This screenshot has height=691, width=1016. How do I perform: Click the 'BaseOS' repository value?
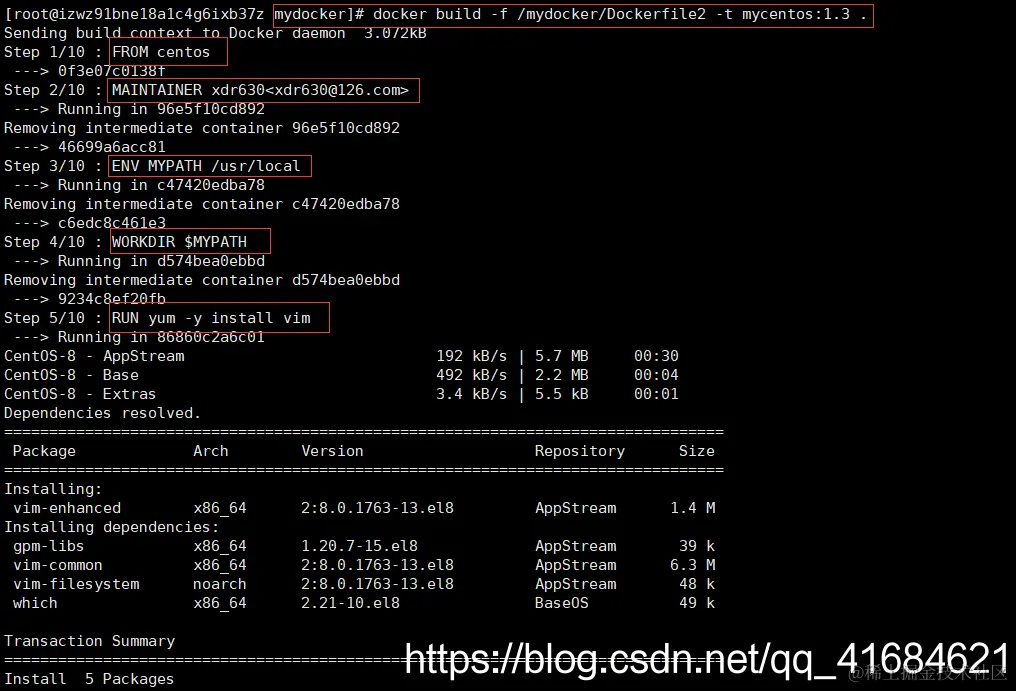coord(561,603)
